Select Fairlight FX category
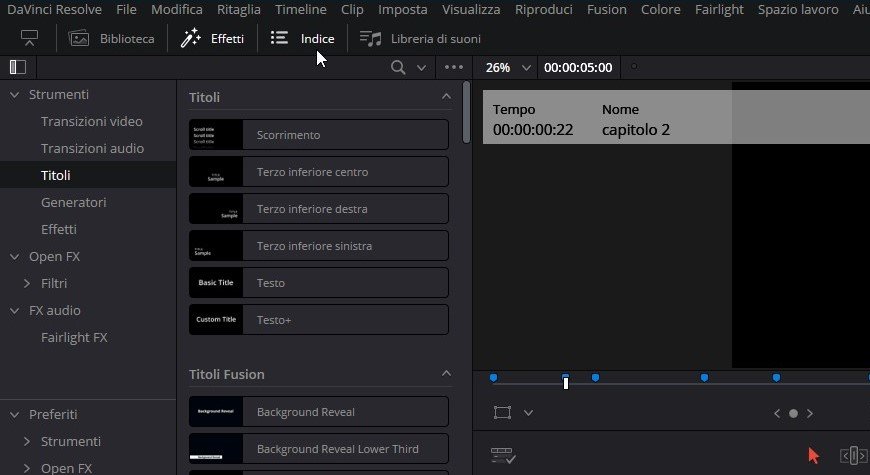 tap(74, 337)
